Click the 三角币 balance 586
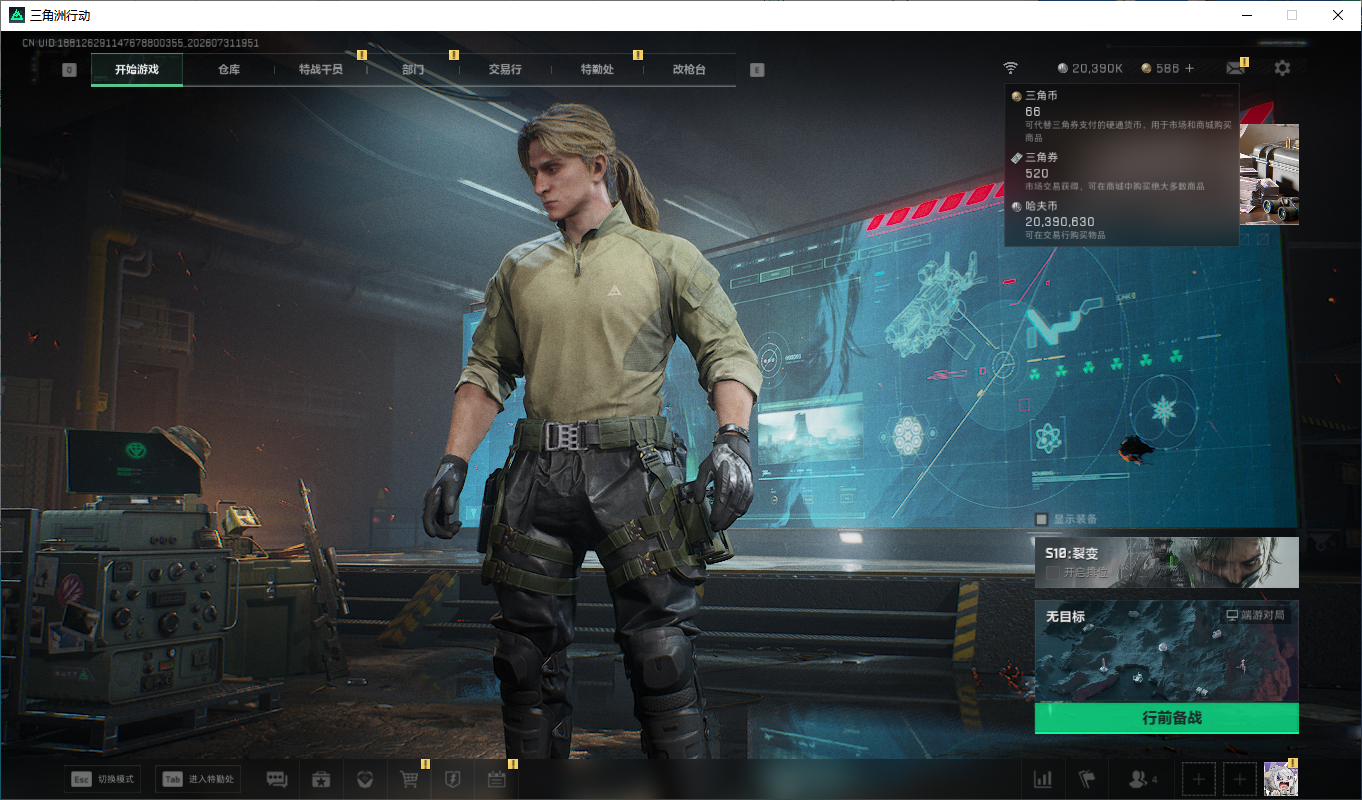The width and height of the screenshot is (1362, 800). point(1160,68)
